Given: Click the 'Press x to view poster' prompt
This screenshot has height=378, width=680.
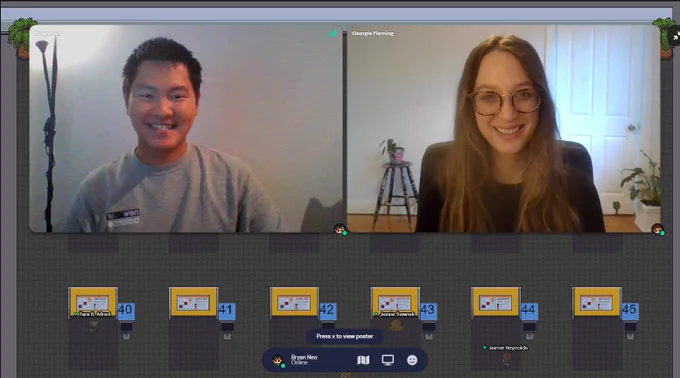Looking at the screenshot, I should 344,336.
